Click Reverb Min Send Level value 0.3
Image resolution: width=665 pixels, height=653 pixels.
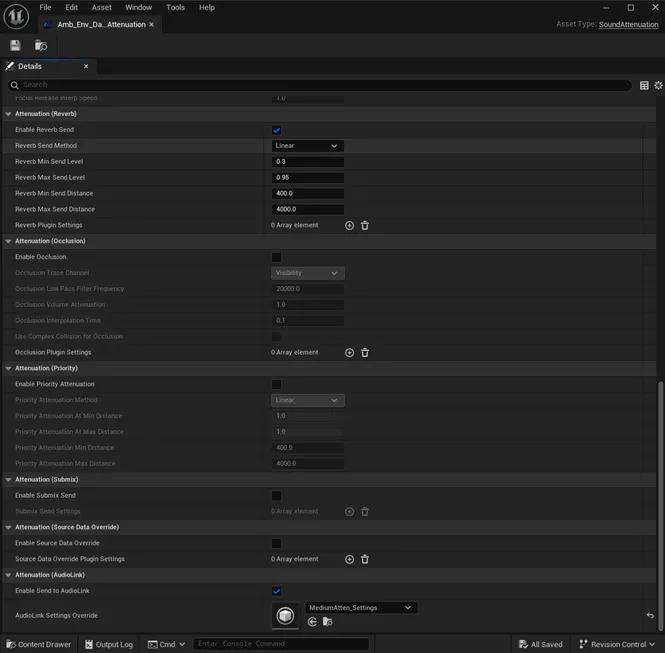307,162
